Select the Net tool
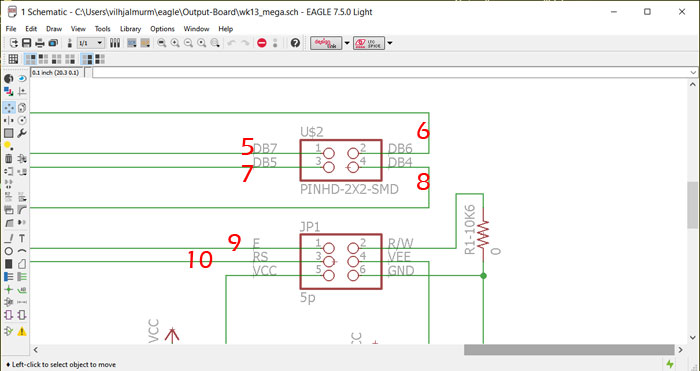 (22, 277)
